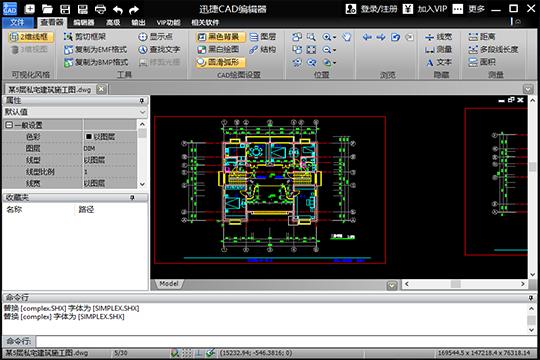Toggle the 黑色背景 black background
This screenshot has width=540, height=360.
[x=220, y=37]
